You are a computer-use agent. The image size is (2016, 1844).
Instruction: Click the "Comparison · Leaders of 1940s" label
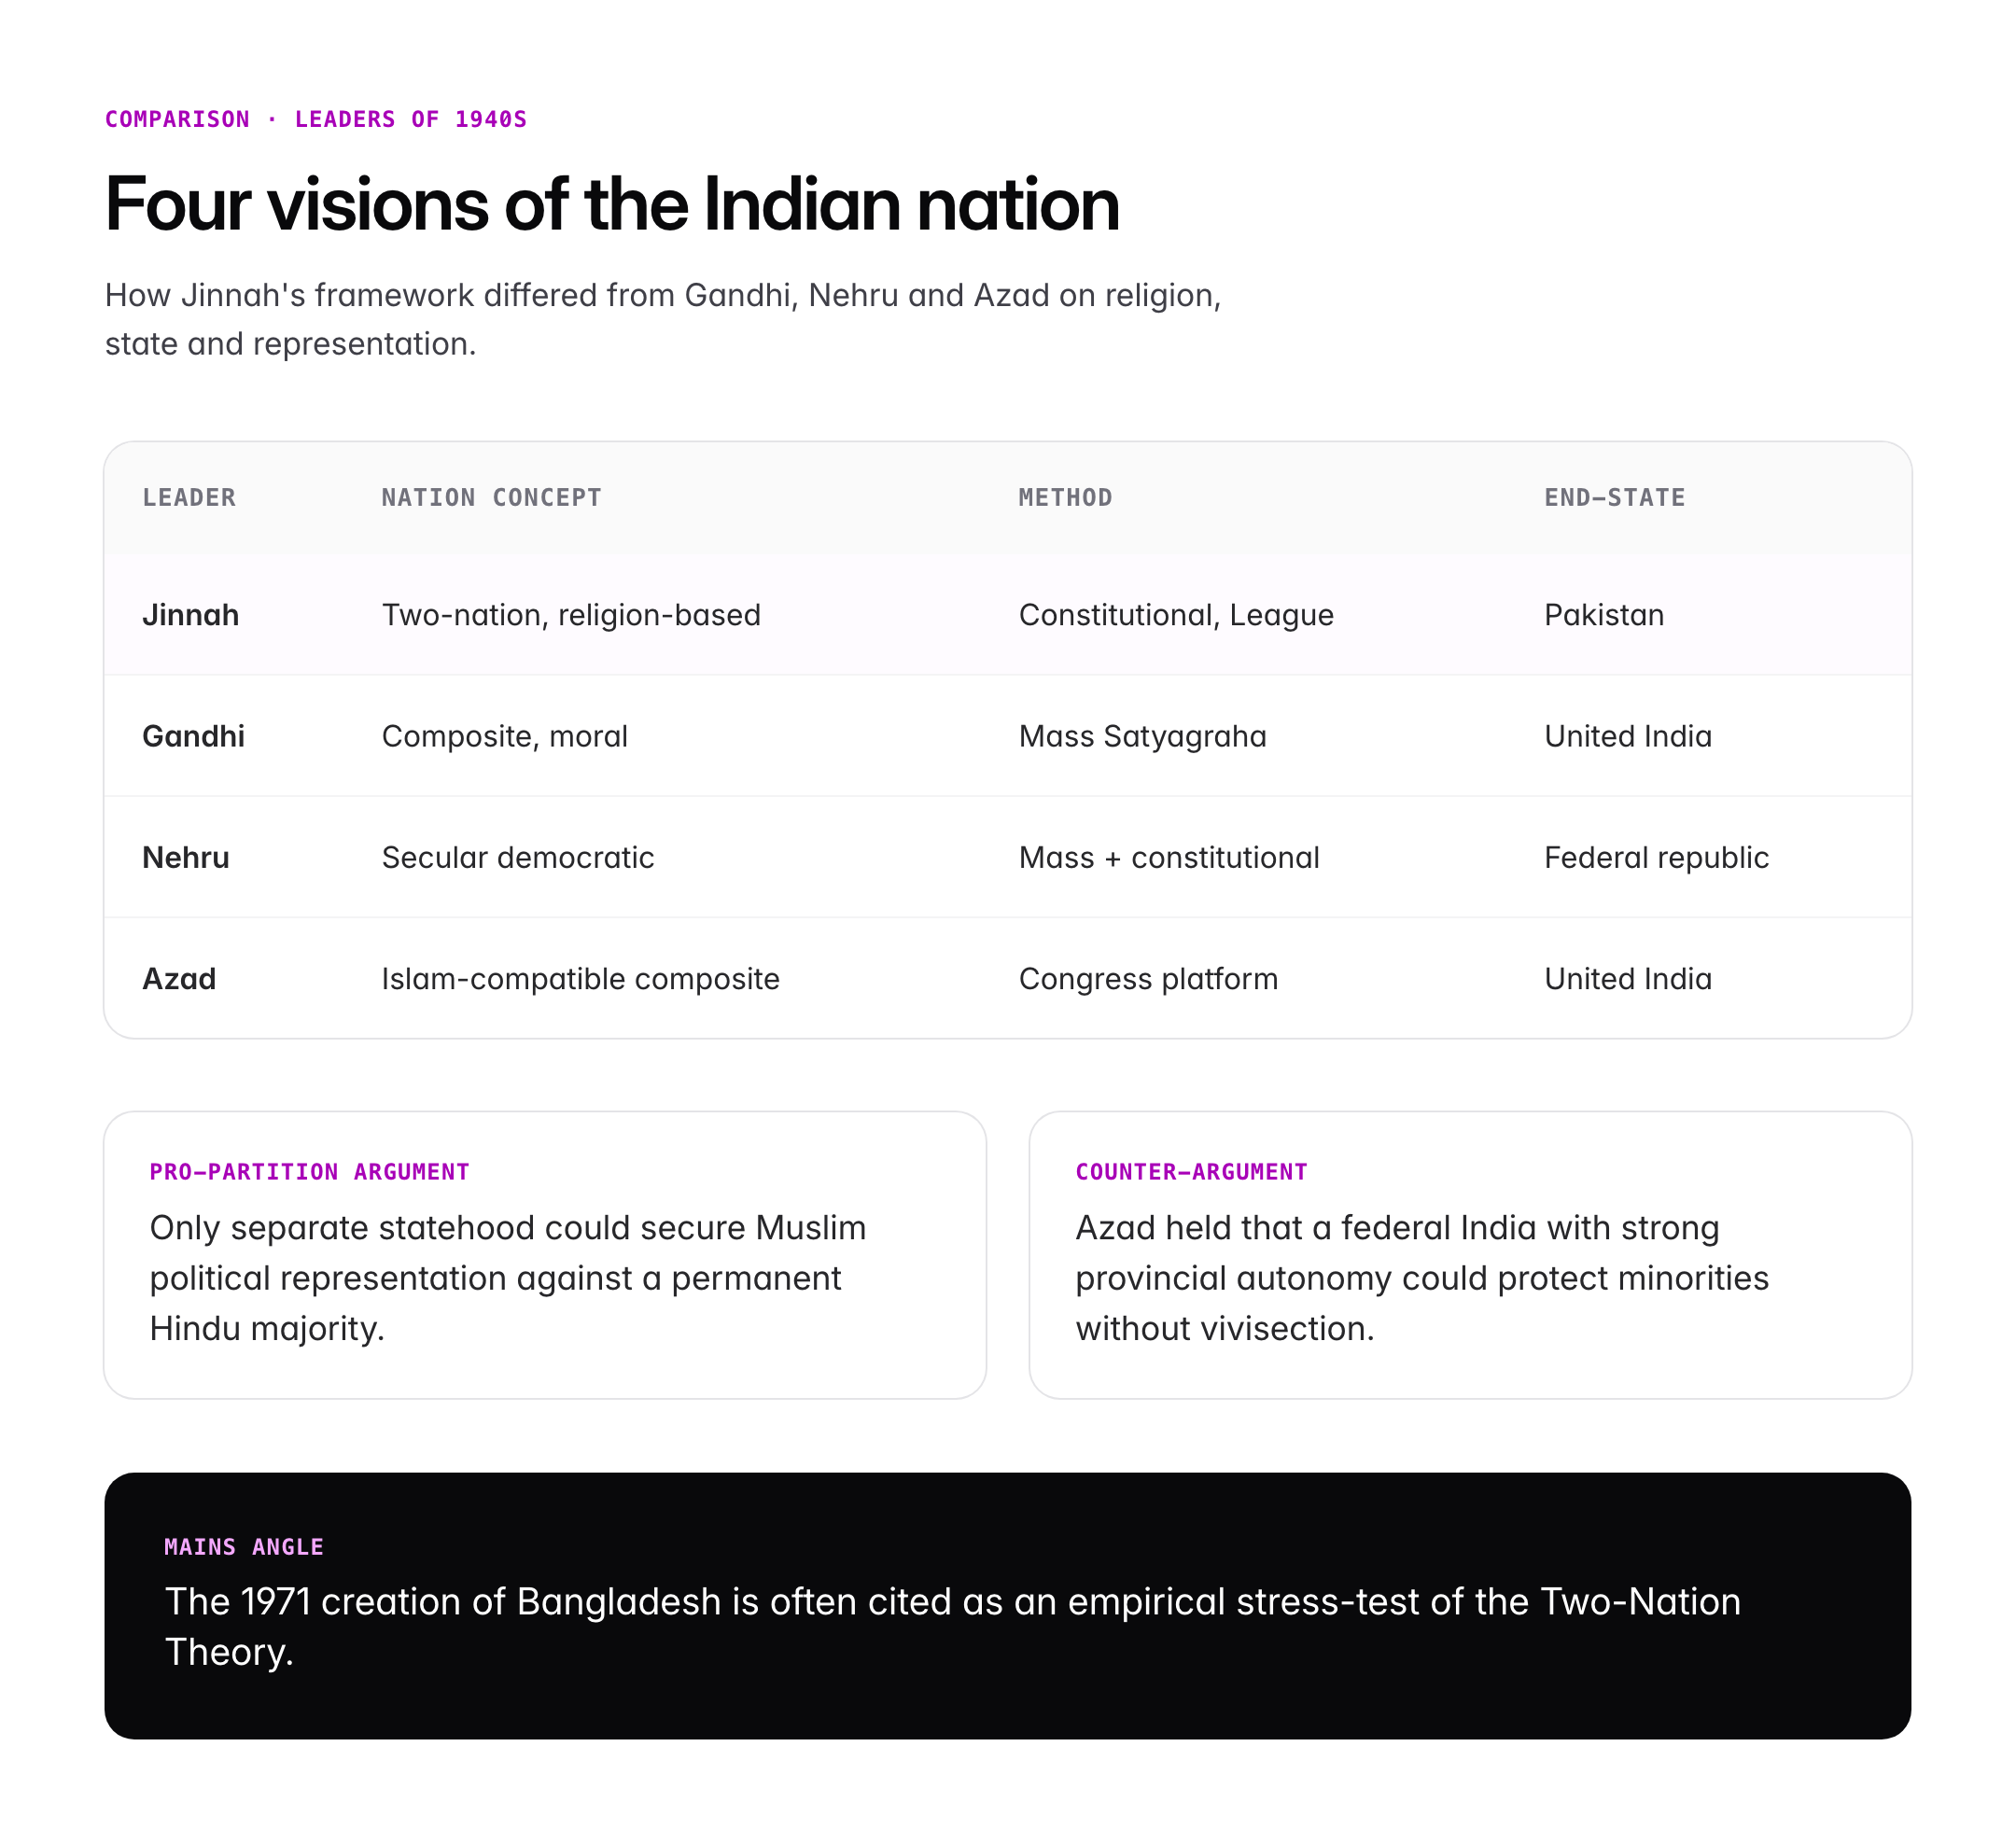click(315, 120)
